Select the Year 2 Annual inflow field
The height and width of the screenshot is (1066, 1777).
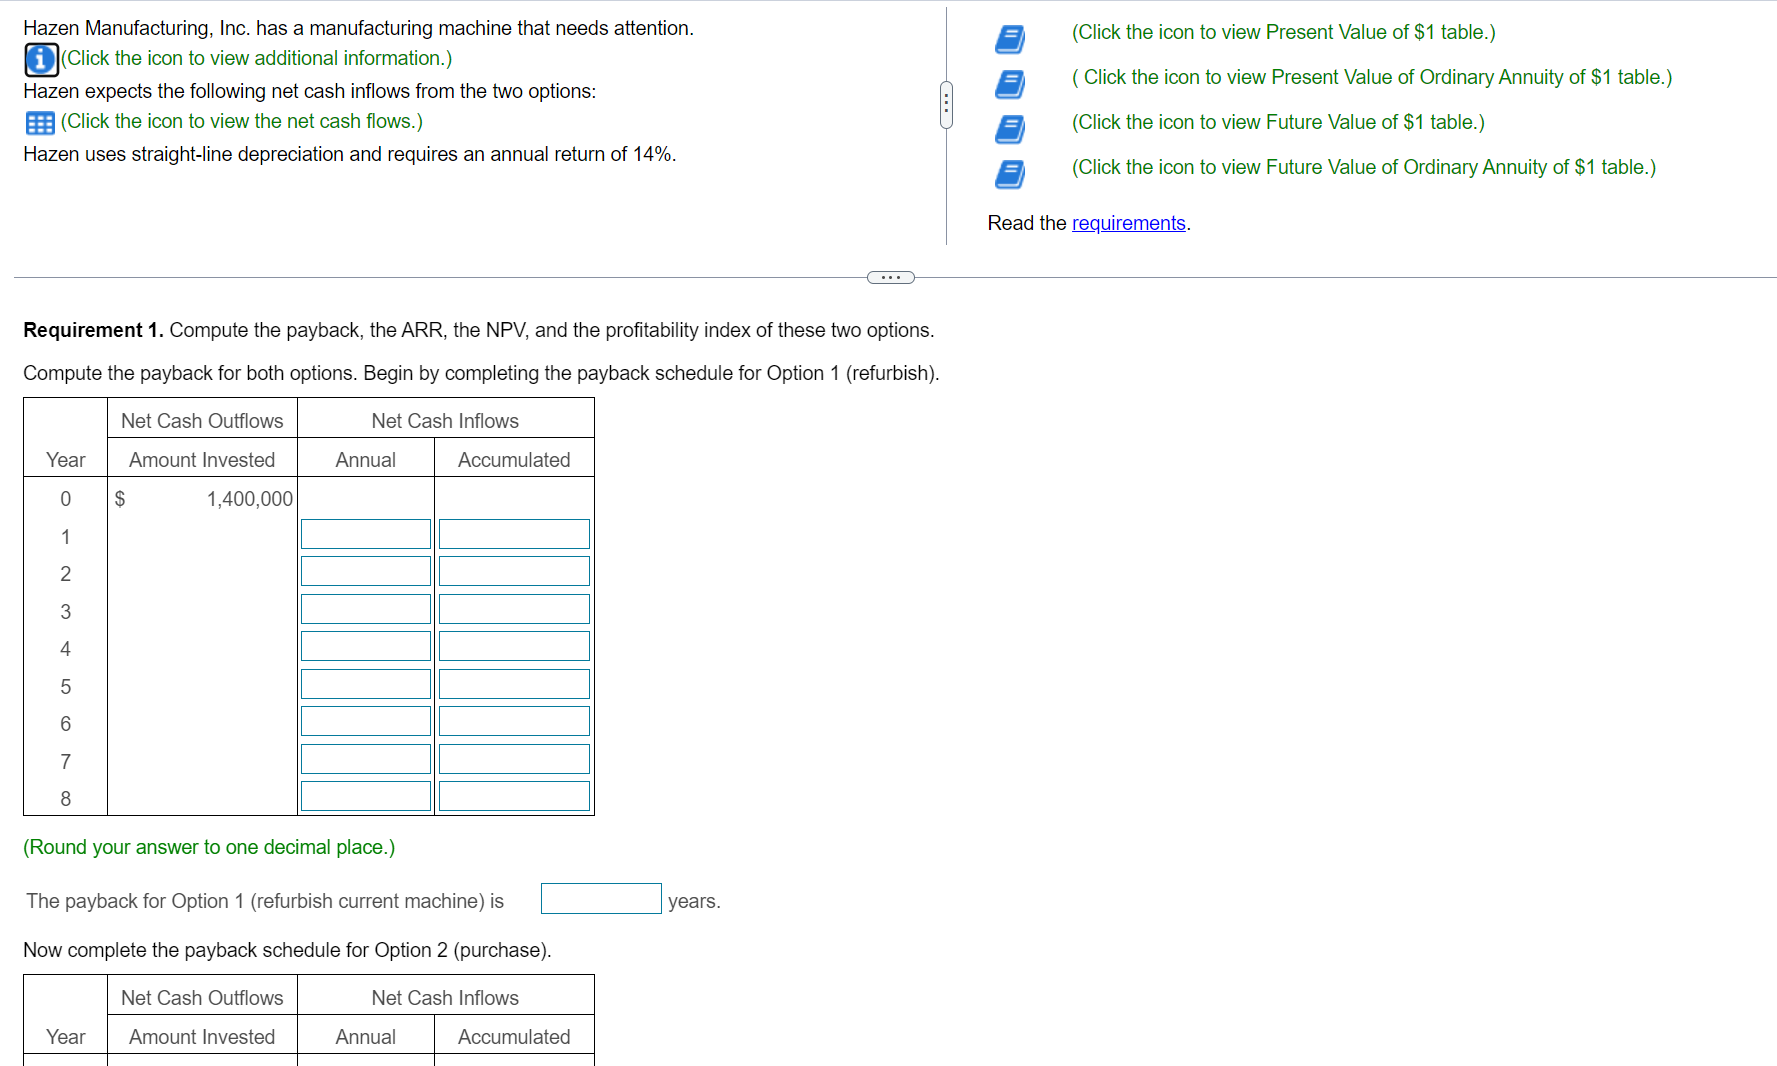point(366,571)
